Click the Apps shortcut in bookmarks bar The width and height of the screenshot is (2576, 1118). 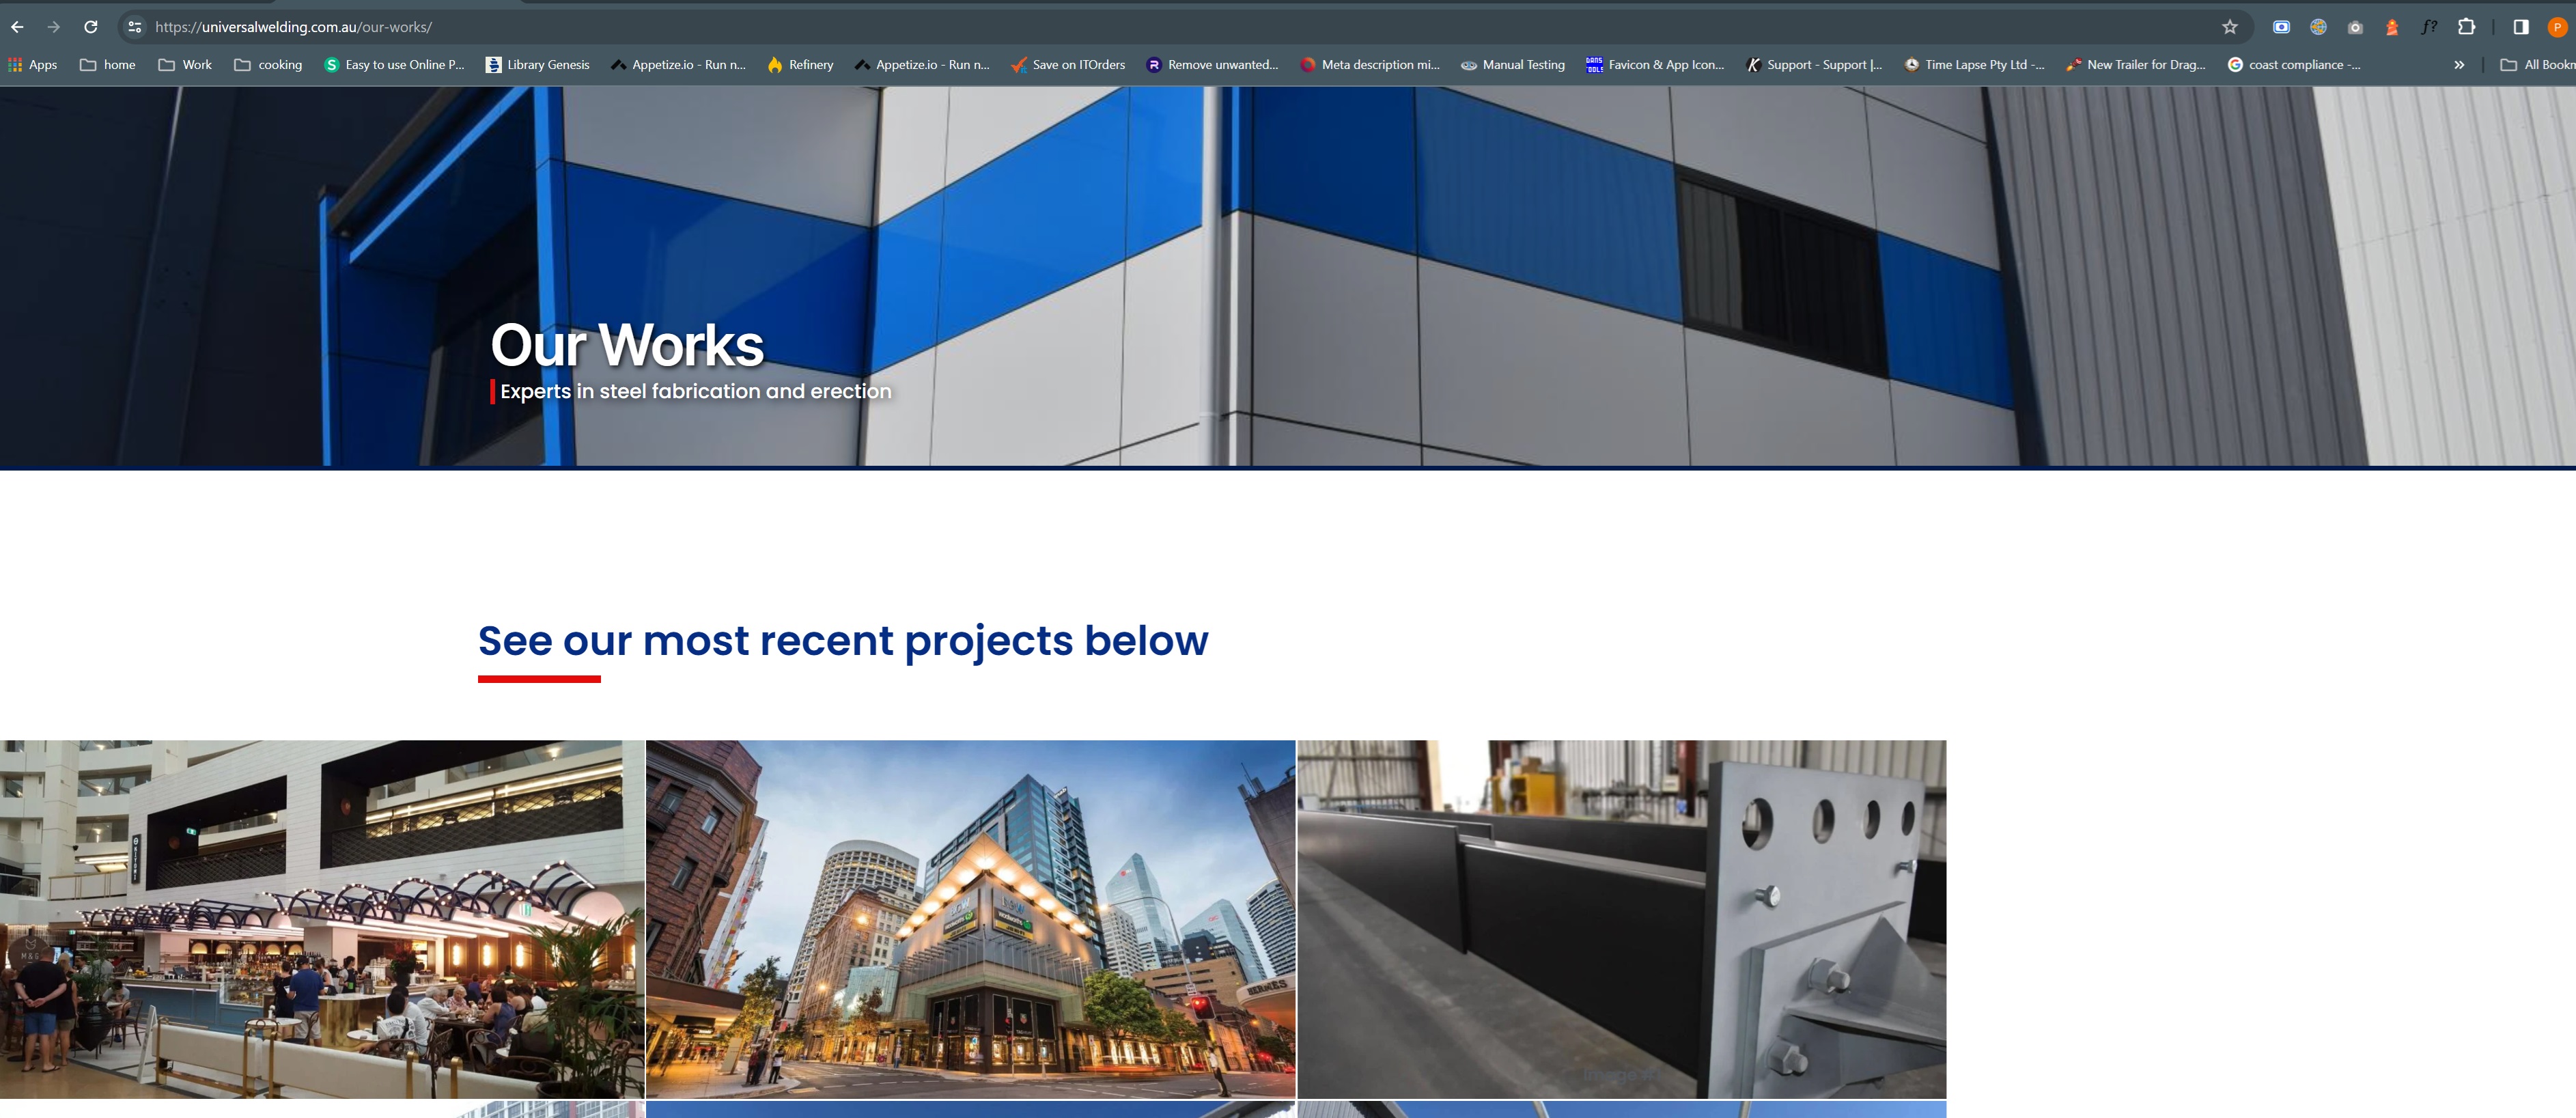coord(33,65)
